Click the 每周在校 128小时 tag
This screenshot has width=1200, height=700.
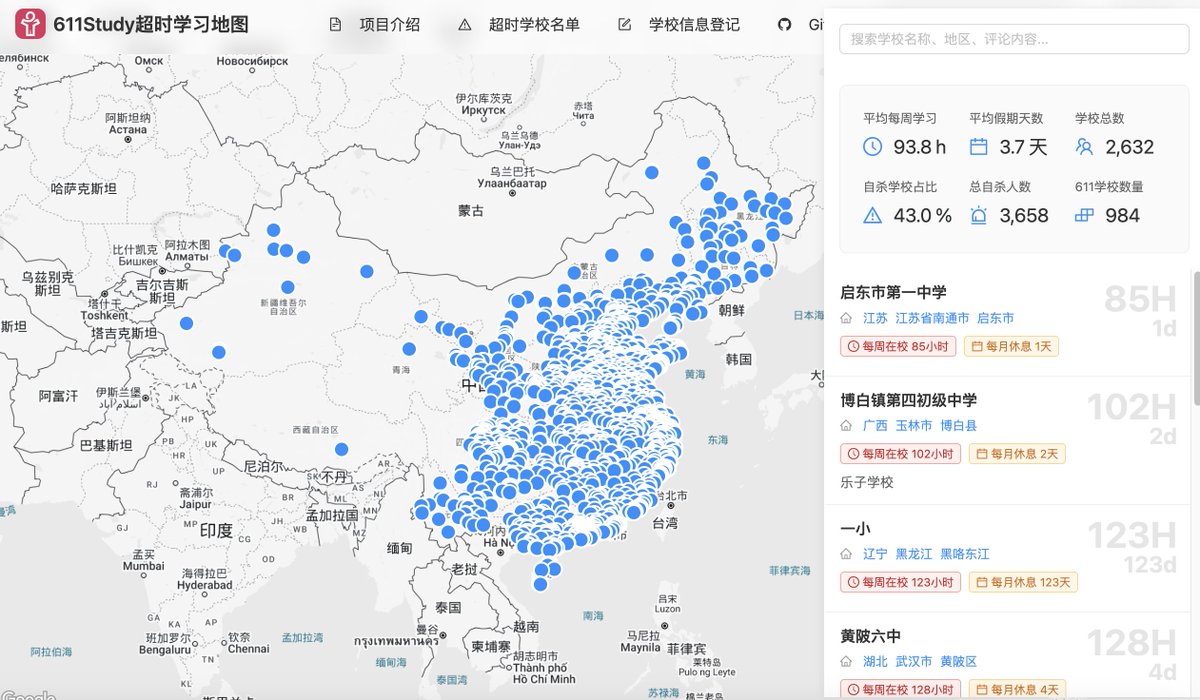[x=900, y=689]
